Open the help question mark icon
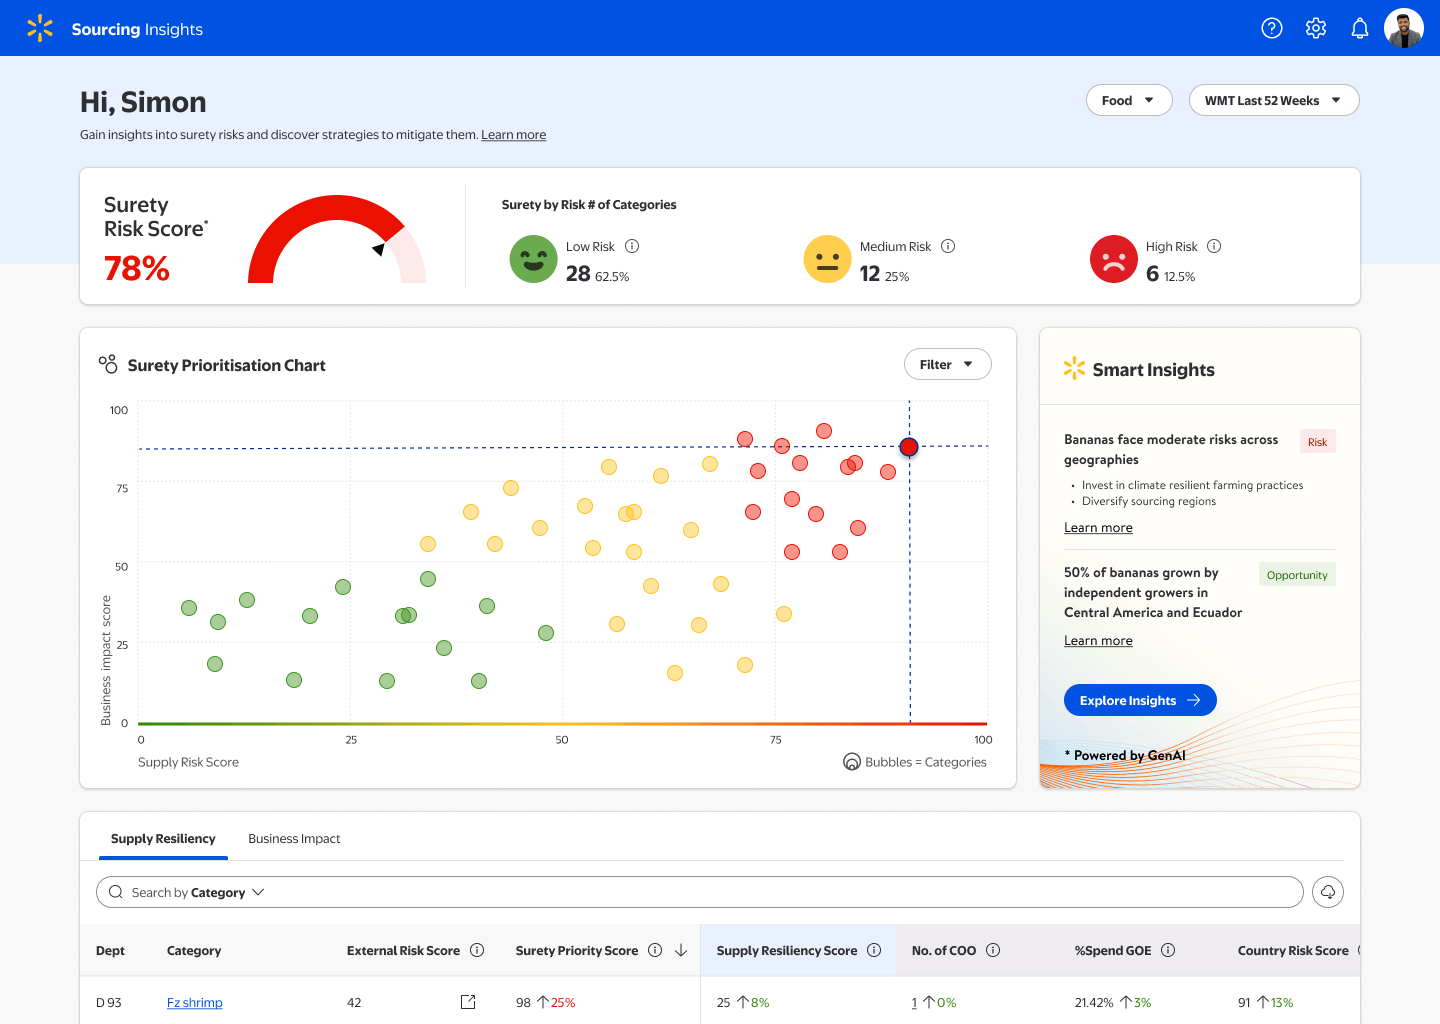Viewport: 1440px width, 1024px height. click(1271, 28)
